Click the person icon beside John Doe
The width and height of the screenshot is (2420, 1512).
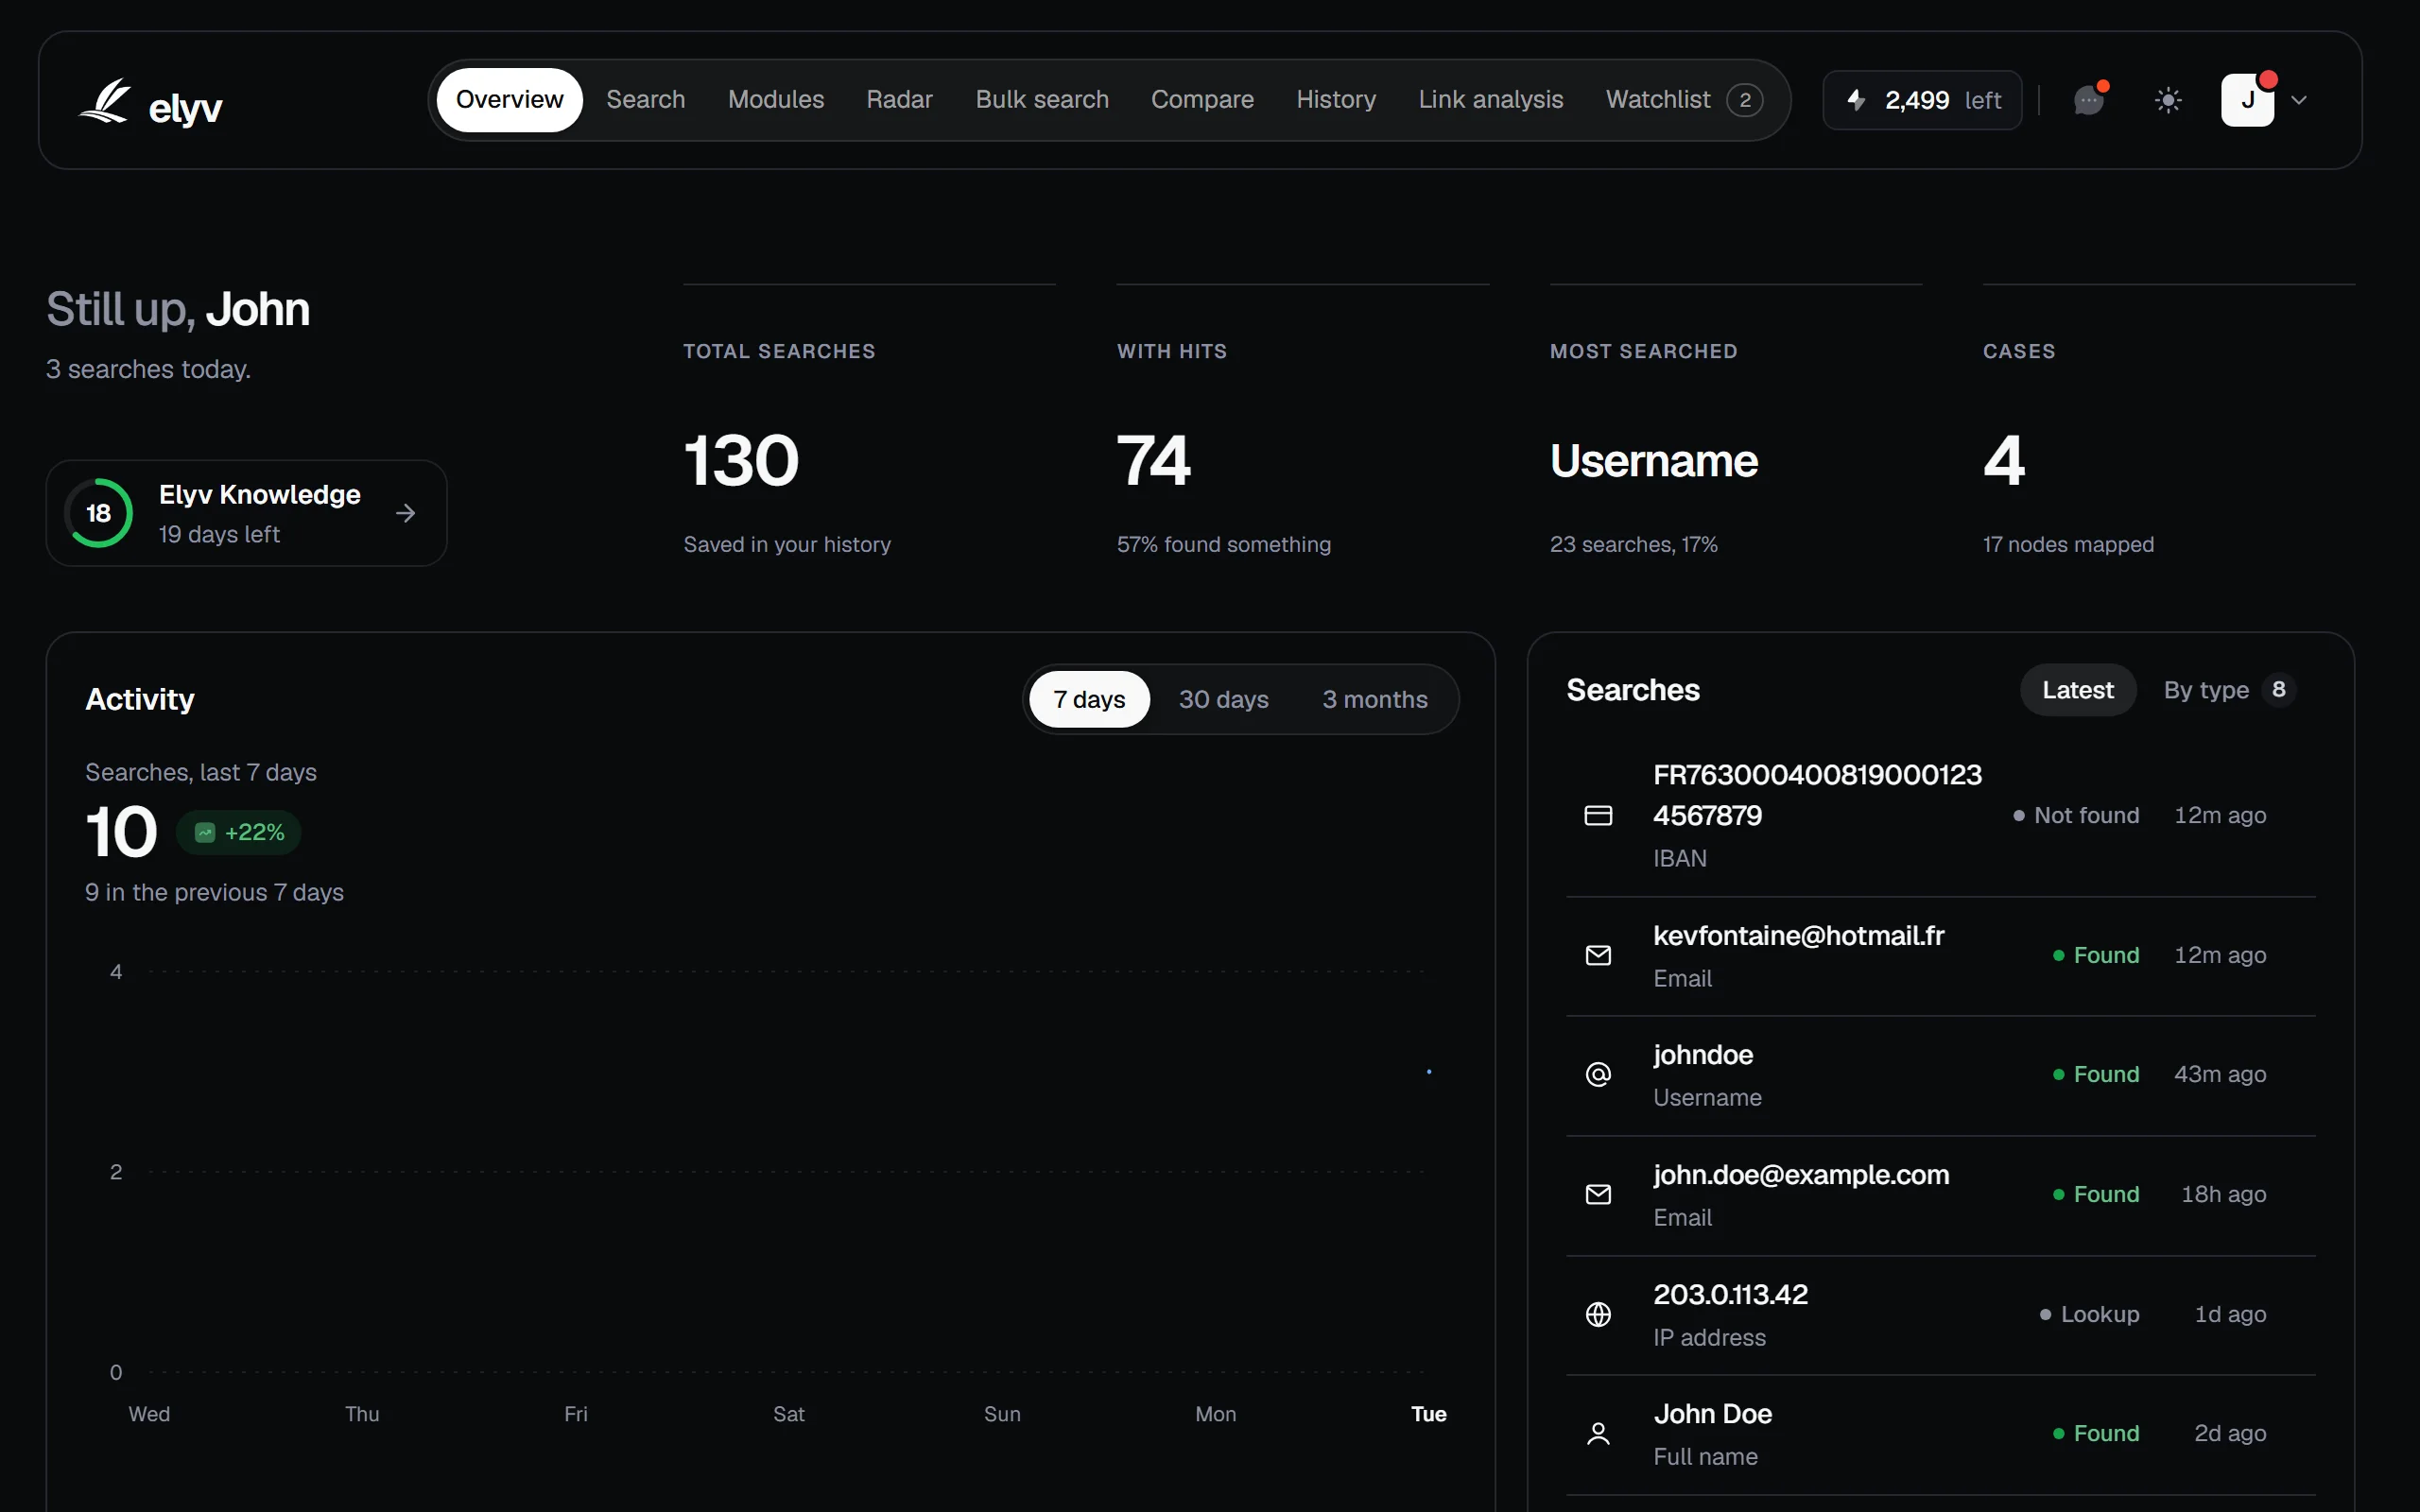1598,1434
